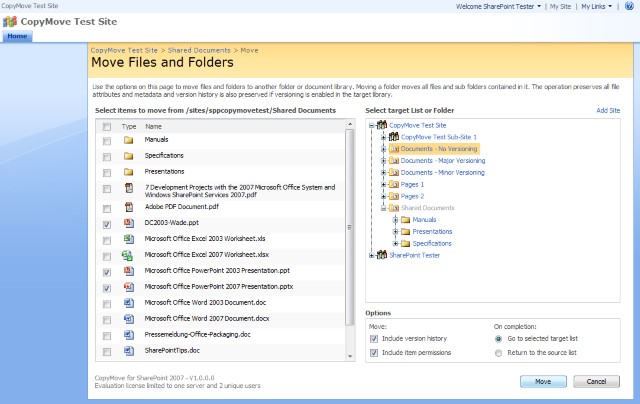Click the file list vertical scrollbar
The width and height of the screenshot is (640, 404).
coord(349,240)
